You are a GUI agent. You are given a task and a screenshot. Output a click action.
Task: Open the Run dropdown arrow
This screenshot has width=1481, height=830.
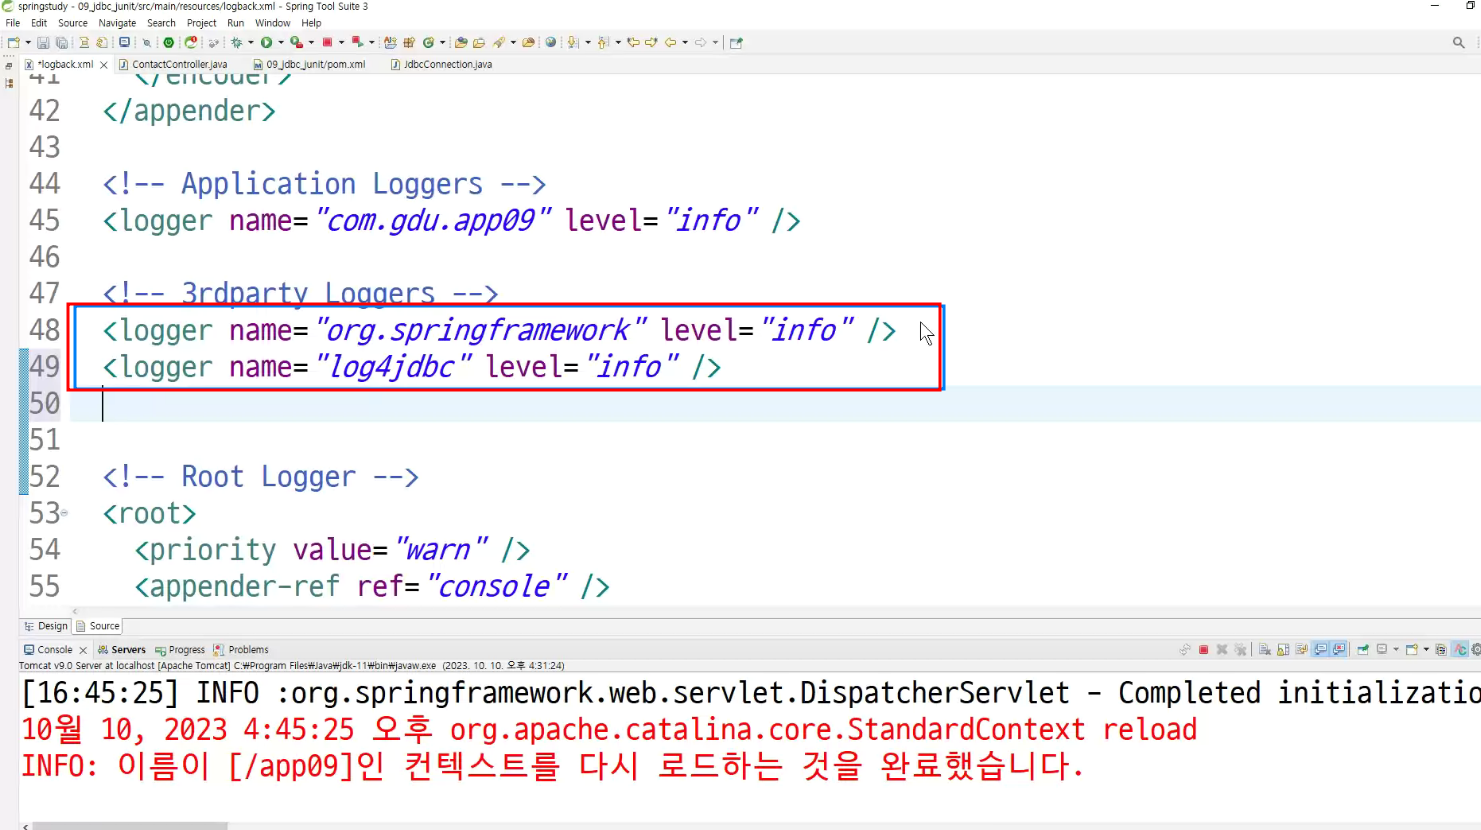tap(280, 42)
